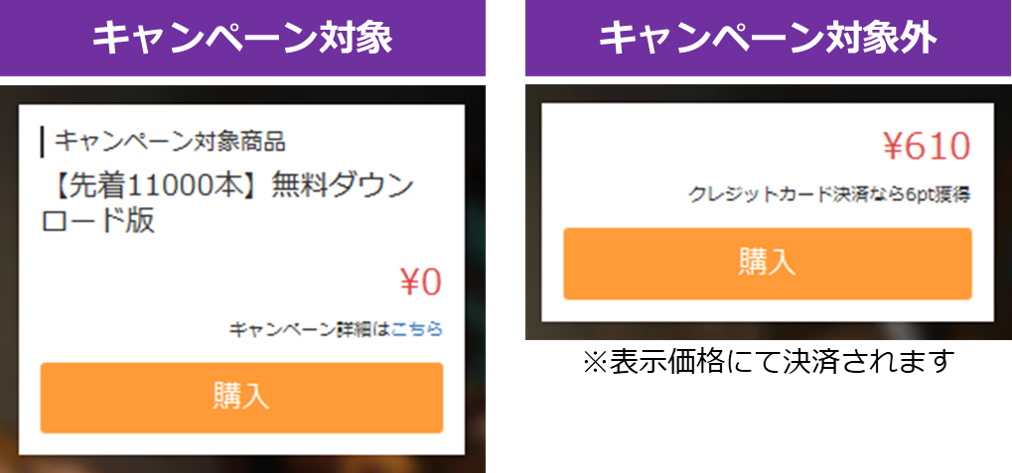
Task: Open the campaign details こちら link
Action: pyautogui.click(x=417, y=329)
